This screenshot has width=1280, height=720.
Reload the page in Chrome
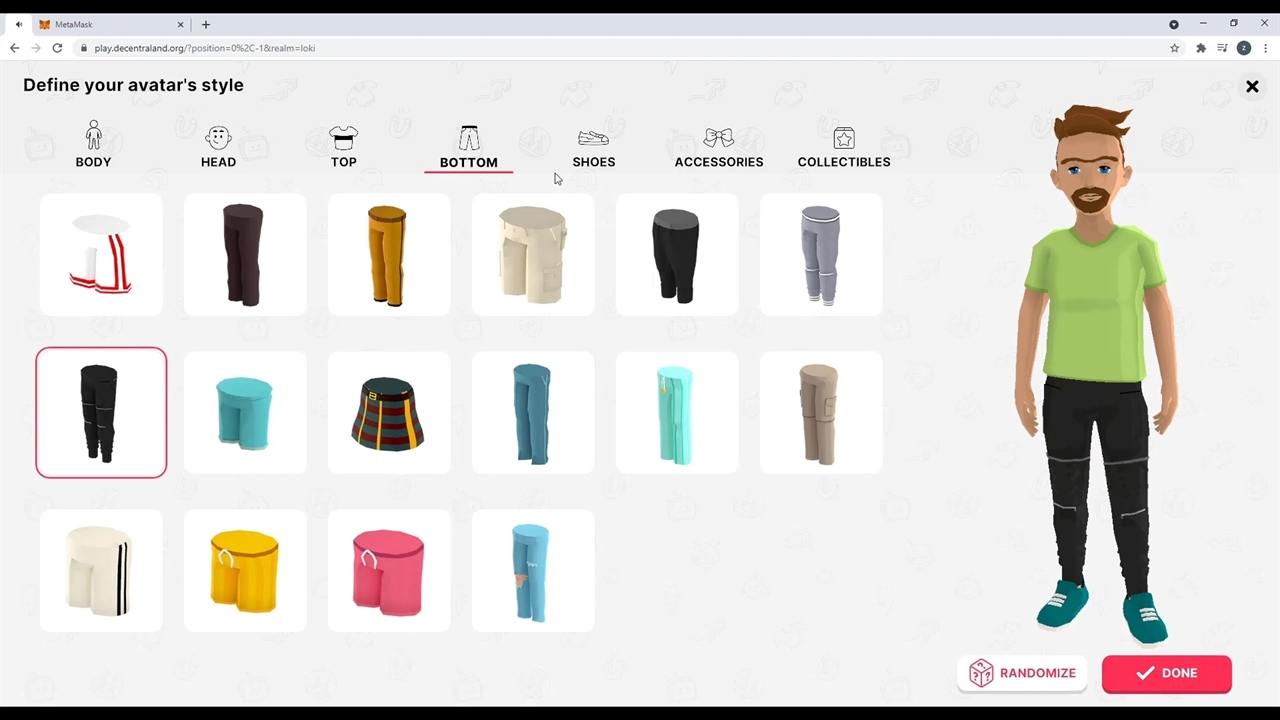[57, 48]
